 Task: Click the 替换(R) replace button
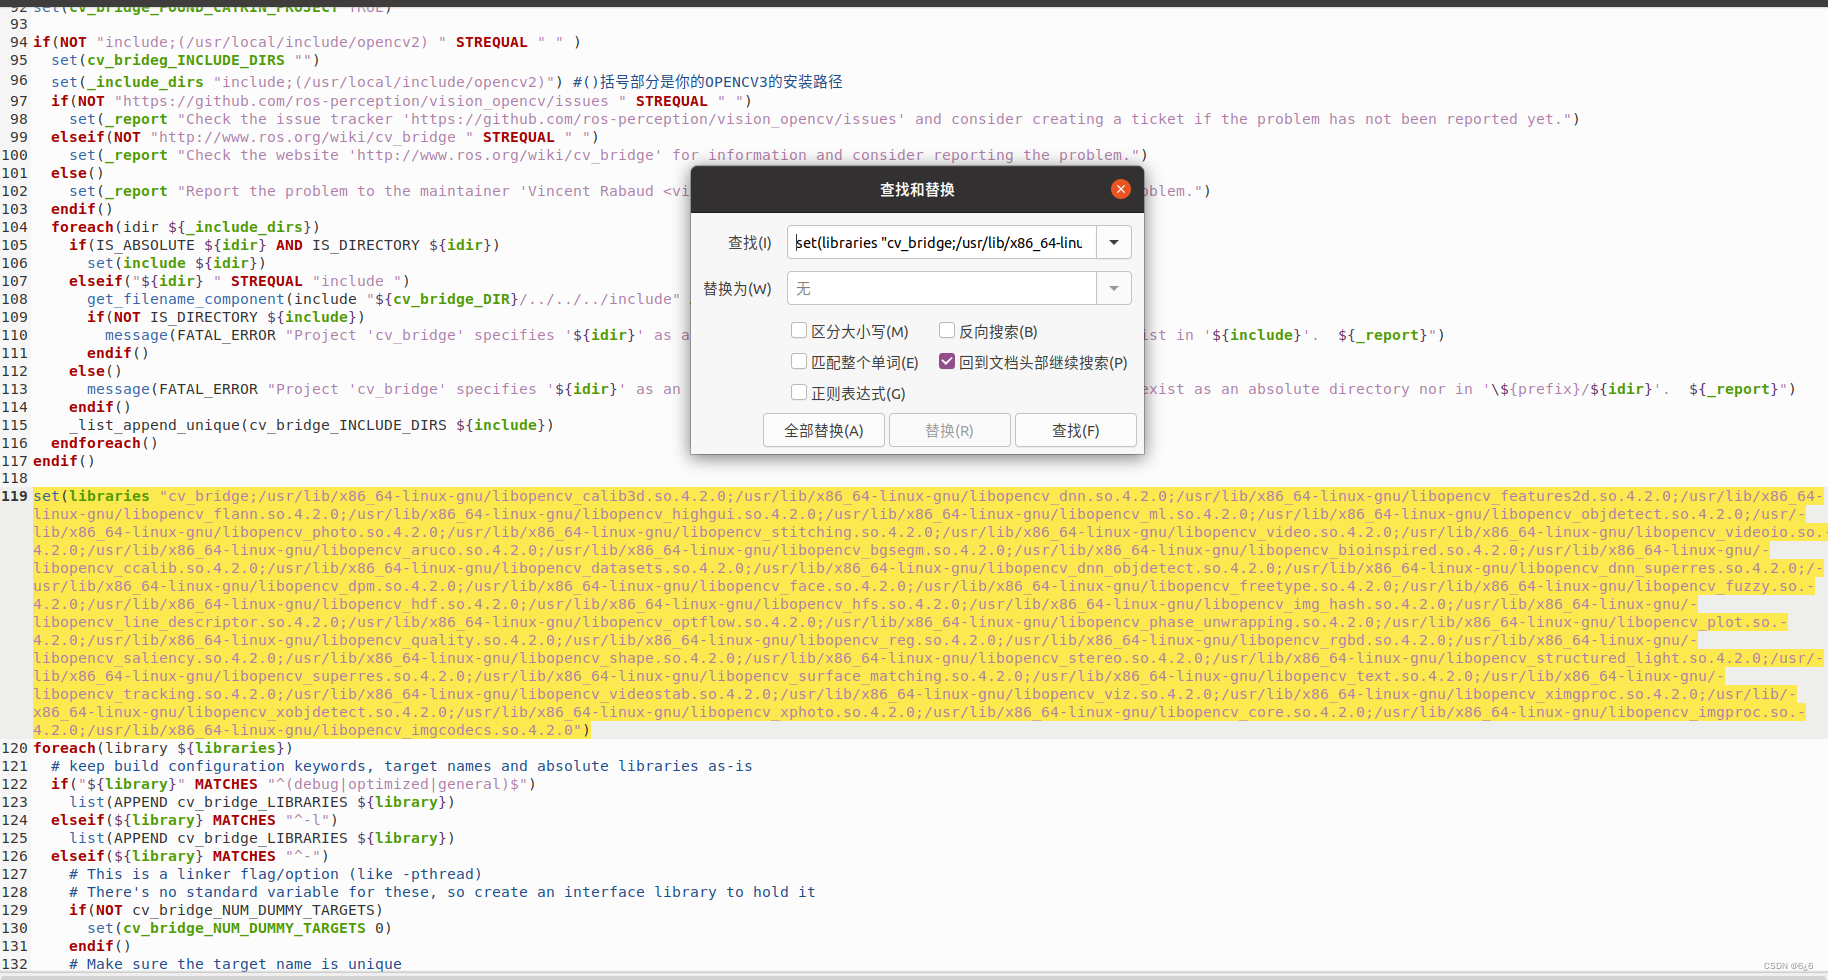948,430
